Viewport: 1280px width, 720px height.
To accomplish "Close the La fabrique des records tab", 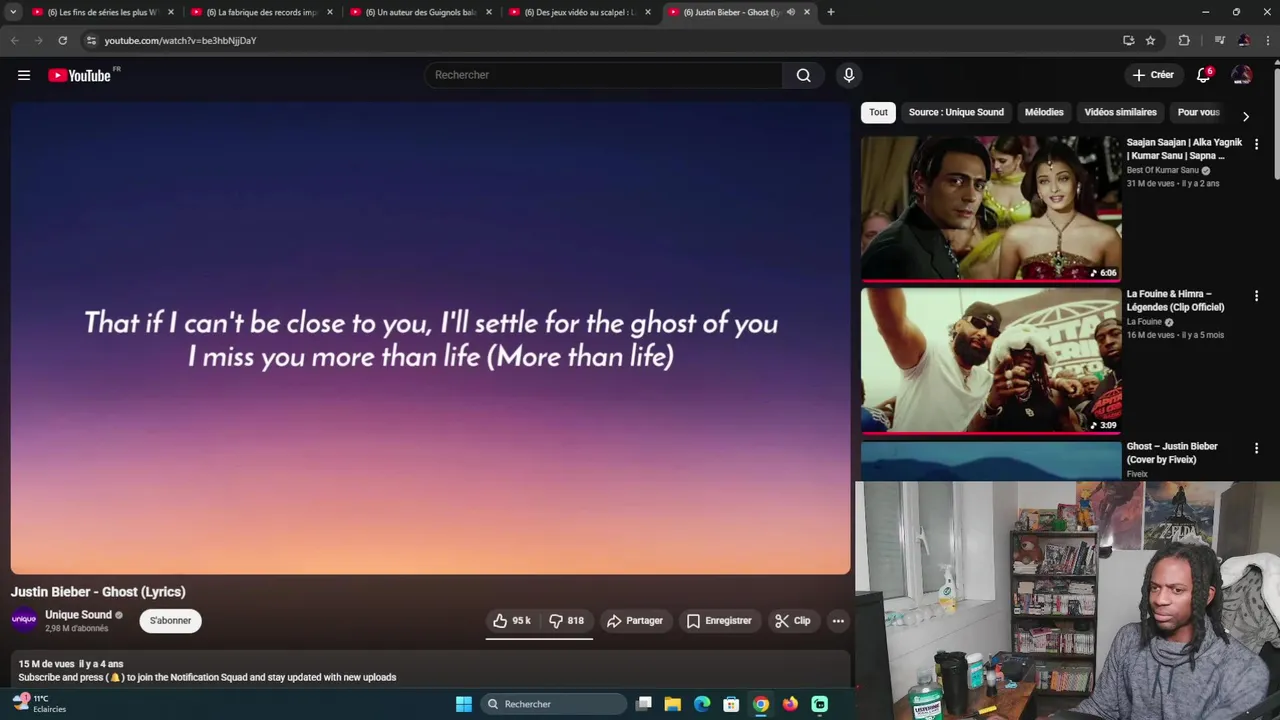I will [329, 12].
